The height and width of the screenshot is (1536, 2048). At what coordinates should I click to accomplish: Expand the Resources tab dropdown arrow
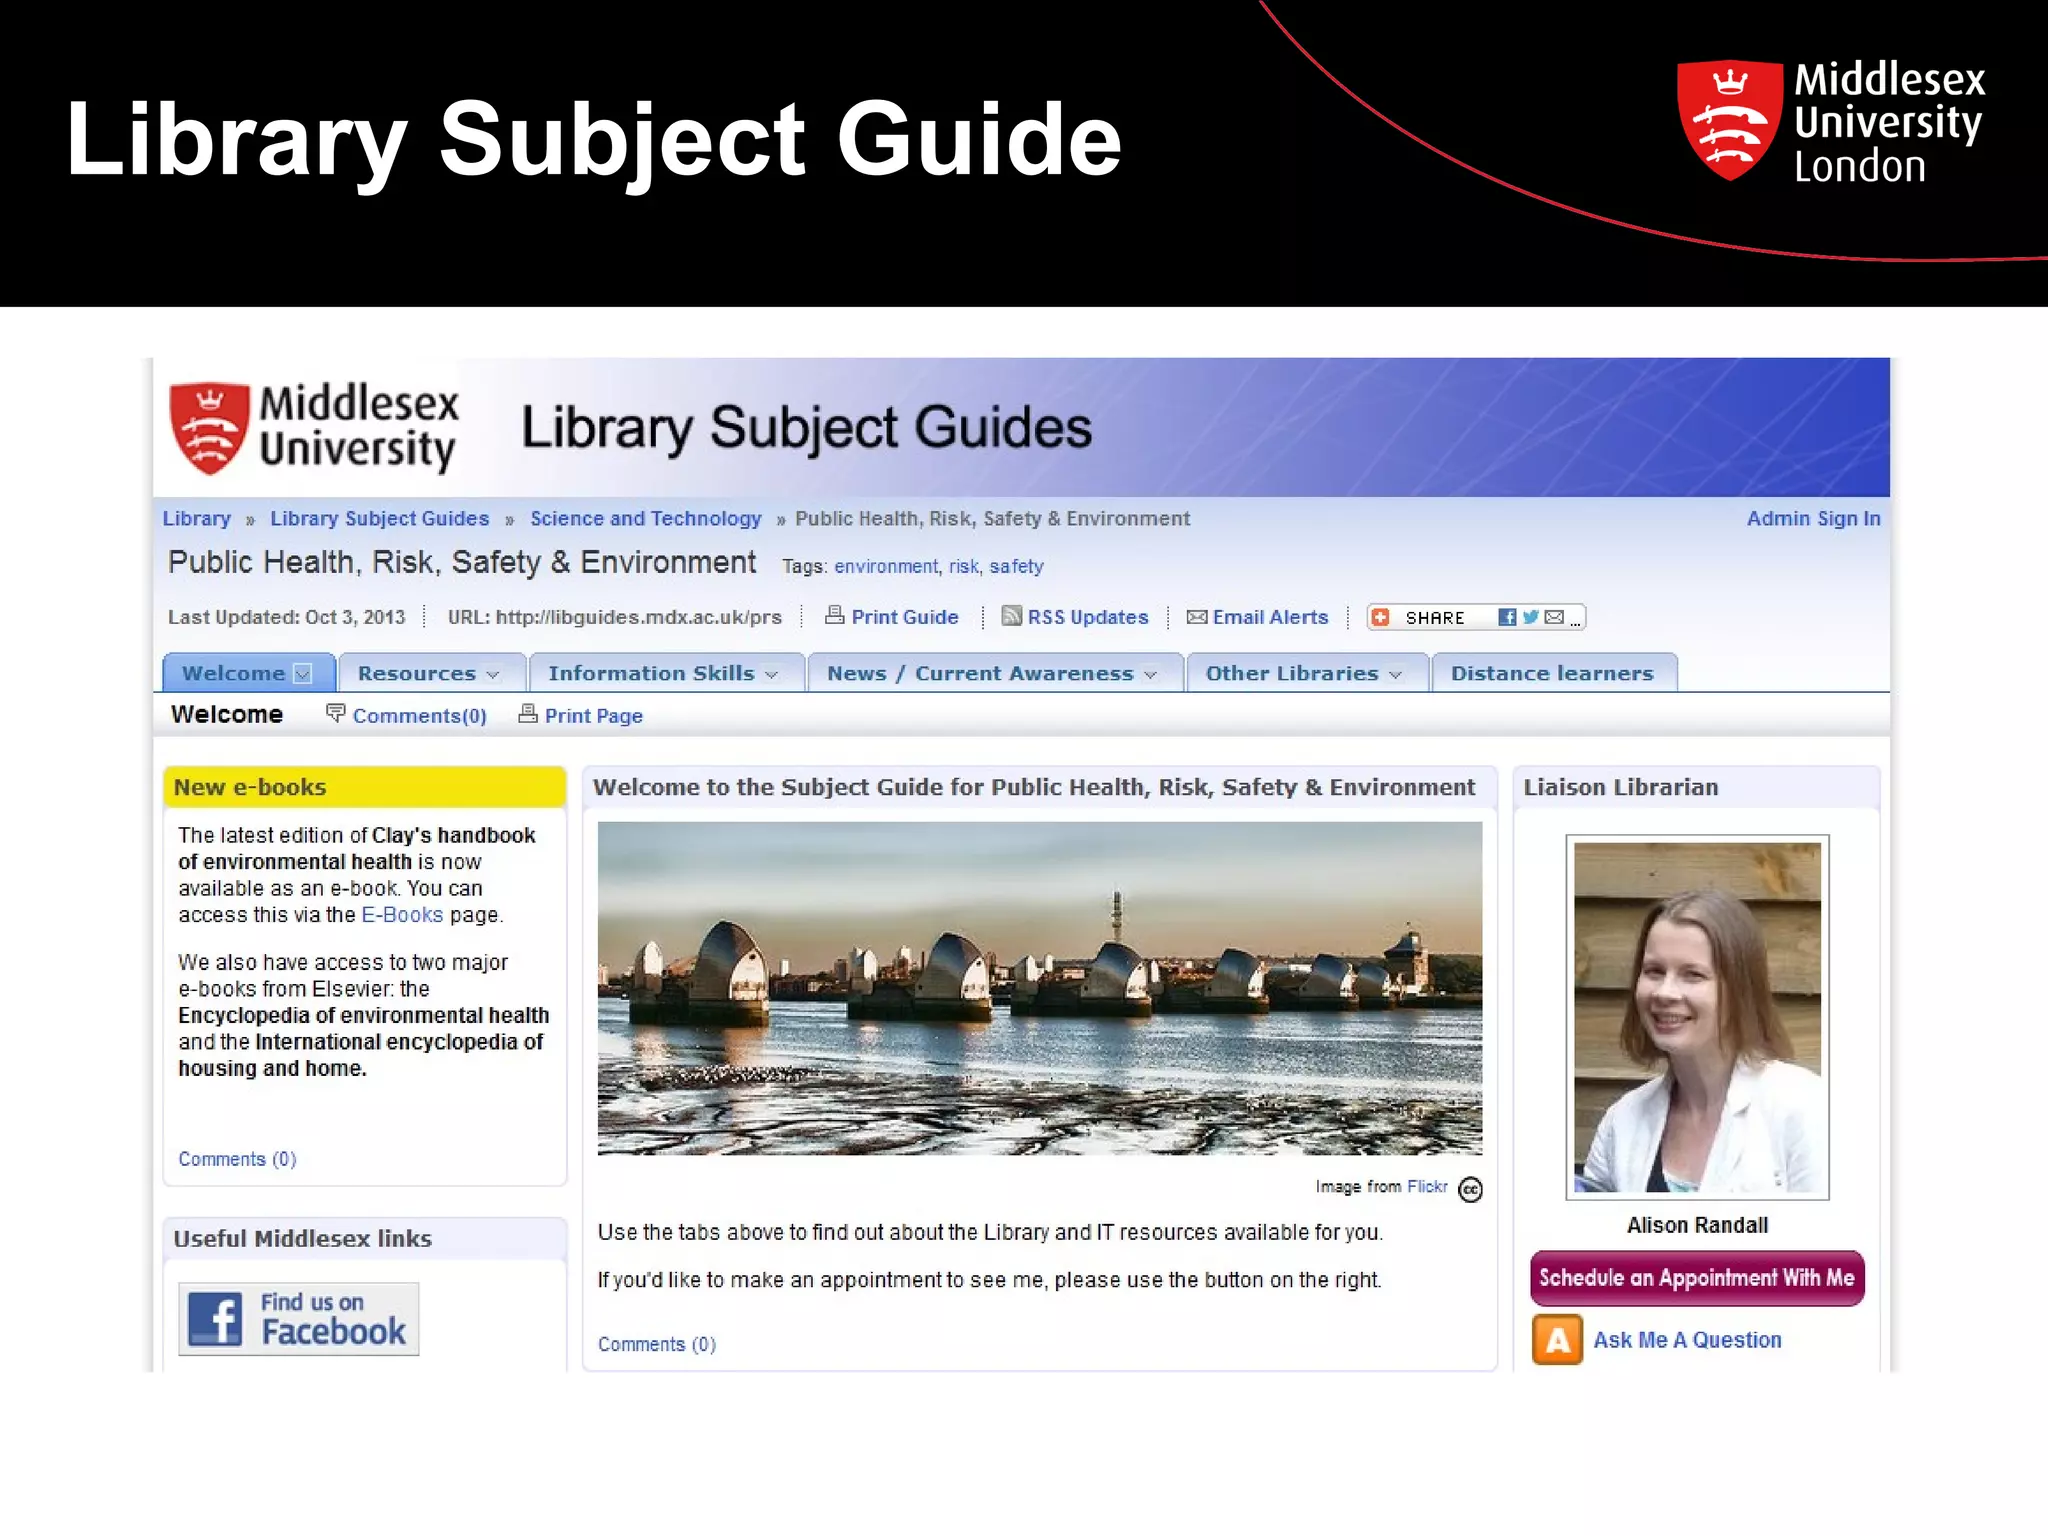click(492, 675)
